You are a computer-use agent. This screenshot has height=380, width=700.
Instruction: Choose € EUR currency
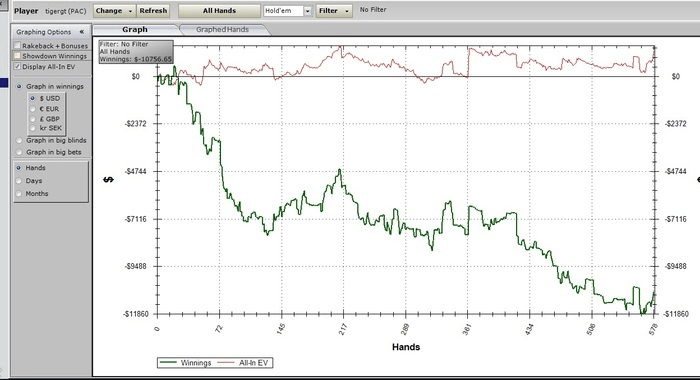tap(33, 109)
